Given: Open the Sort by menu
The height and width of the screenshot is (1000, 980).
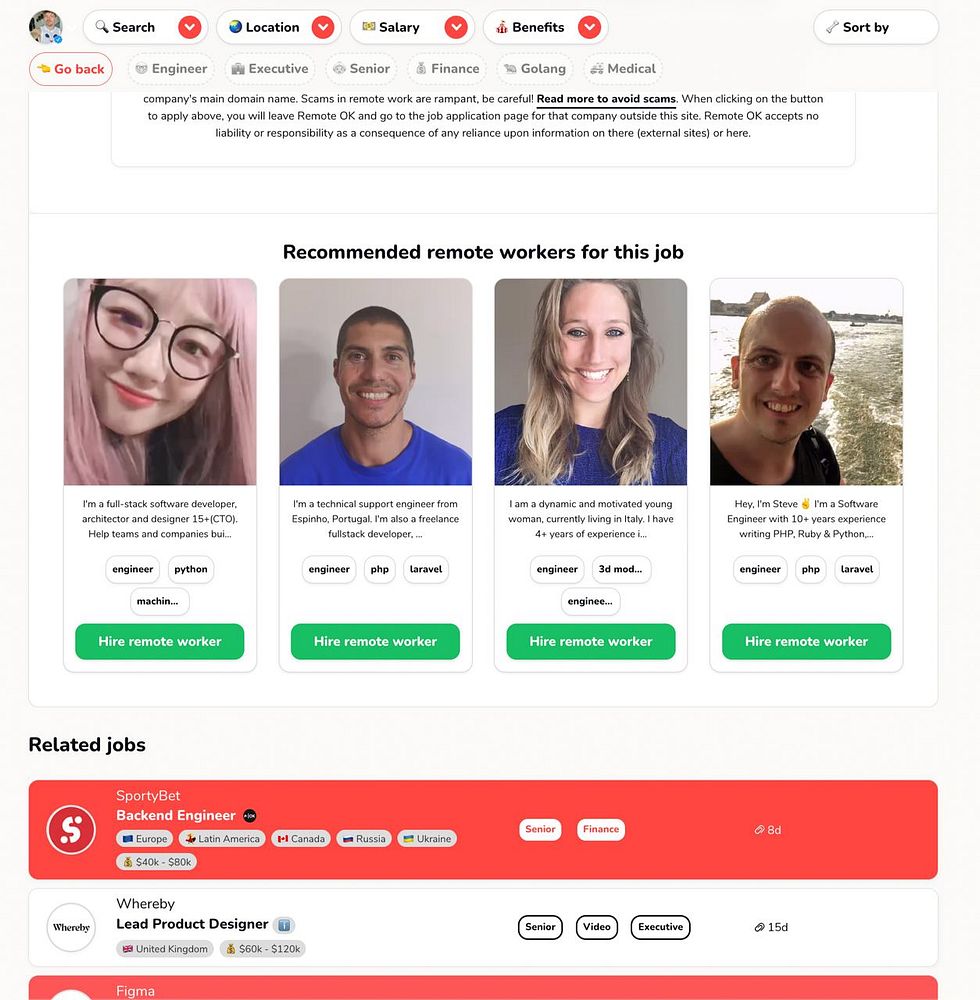Looking at the screenshot, I should click(x=876, y=27).
